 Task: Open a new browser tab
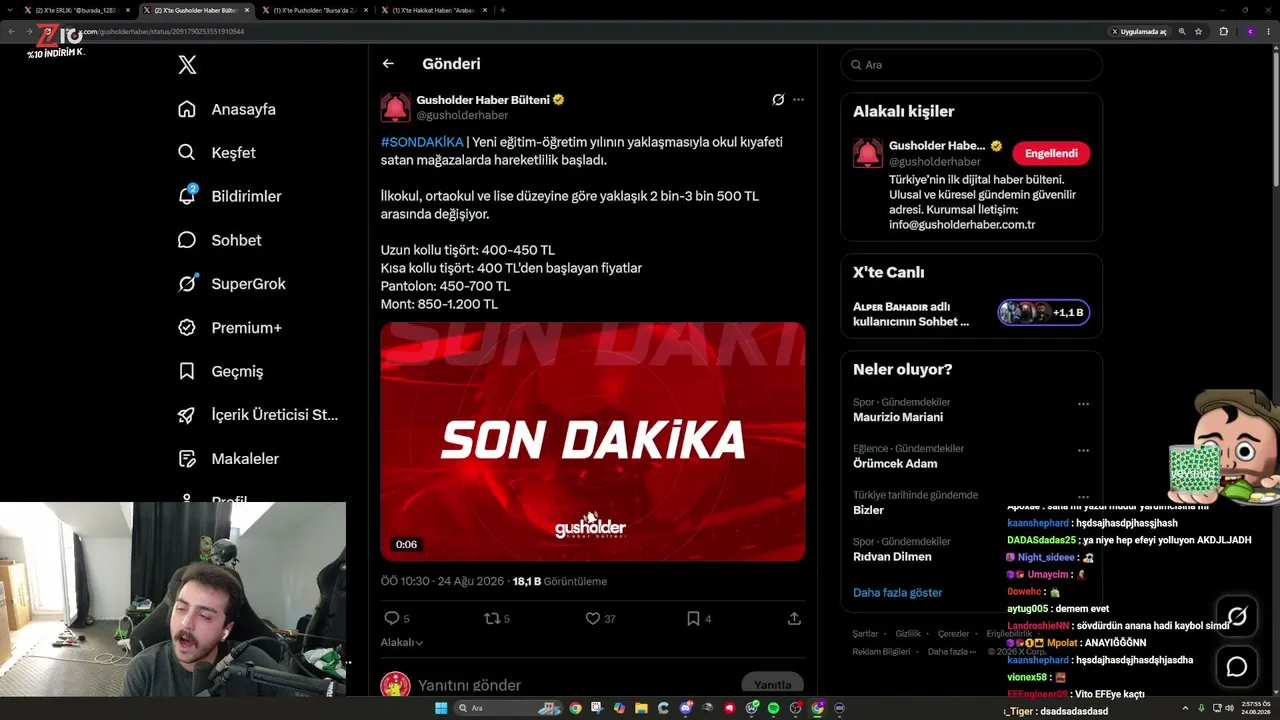503,10
